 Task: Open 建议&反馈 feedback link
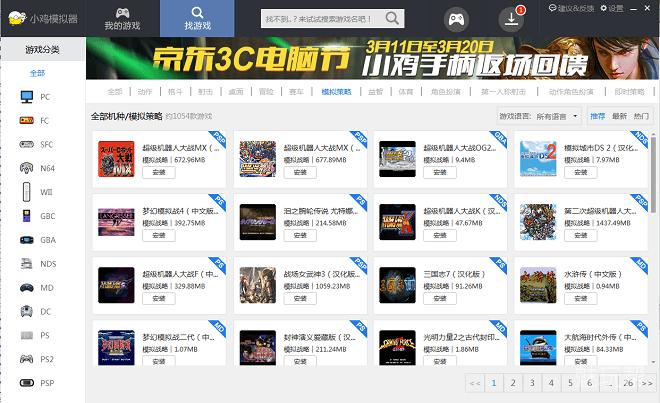point(572,8)
